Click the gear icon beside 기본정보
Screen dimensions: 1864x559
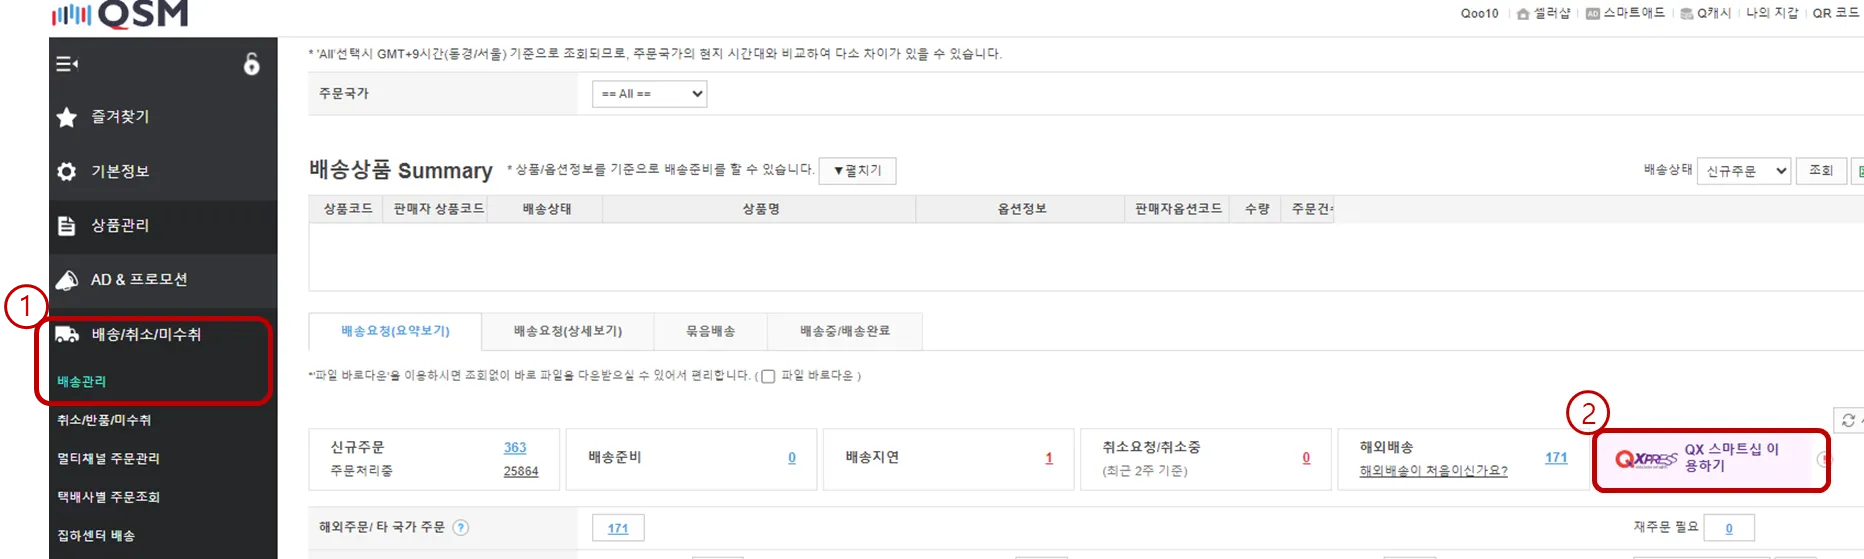click(67, 172)
